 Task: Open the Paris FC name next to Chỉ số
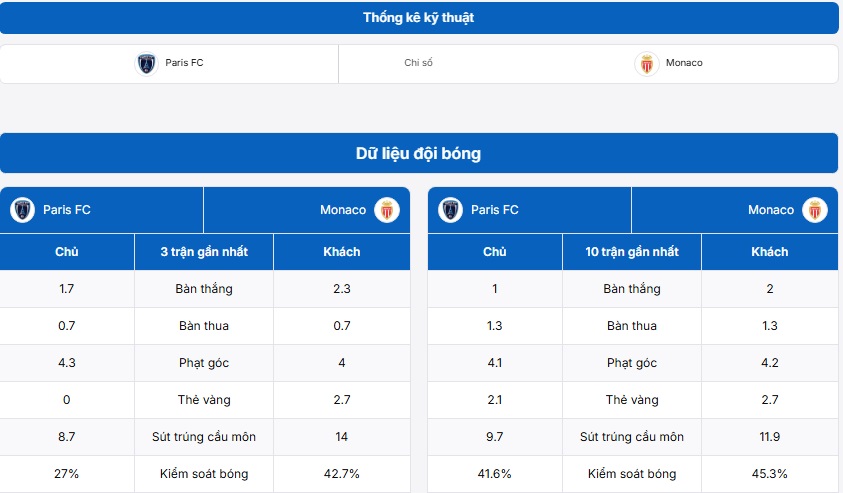click(x=184, y=63)
